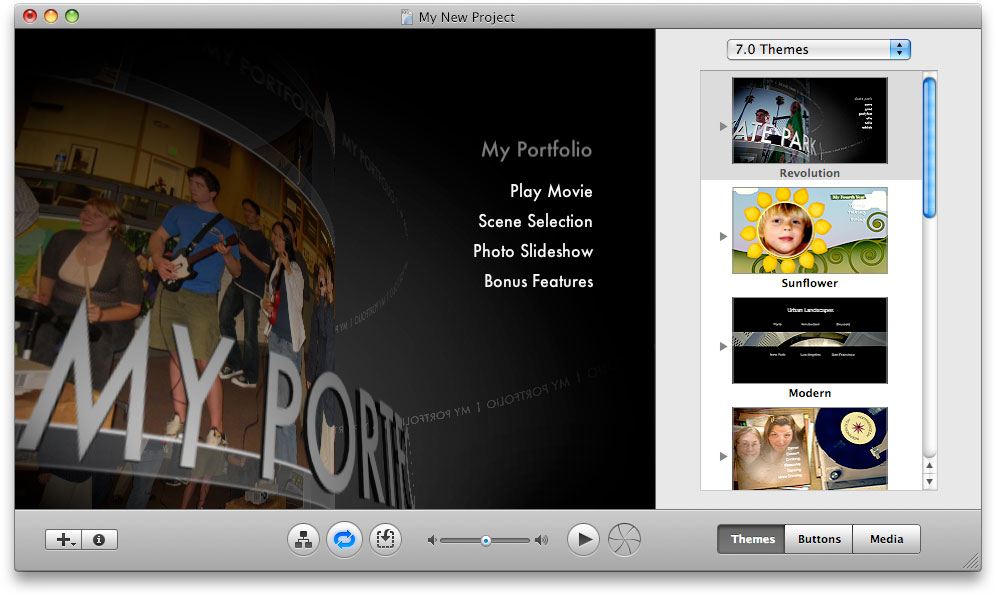Viewport: 996px width, 596px height.
Task: Select the Scene Selection menu button
Action: [535, 221]
